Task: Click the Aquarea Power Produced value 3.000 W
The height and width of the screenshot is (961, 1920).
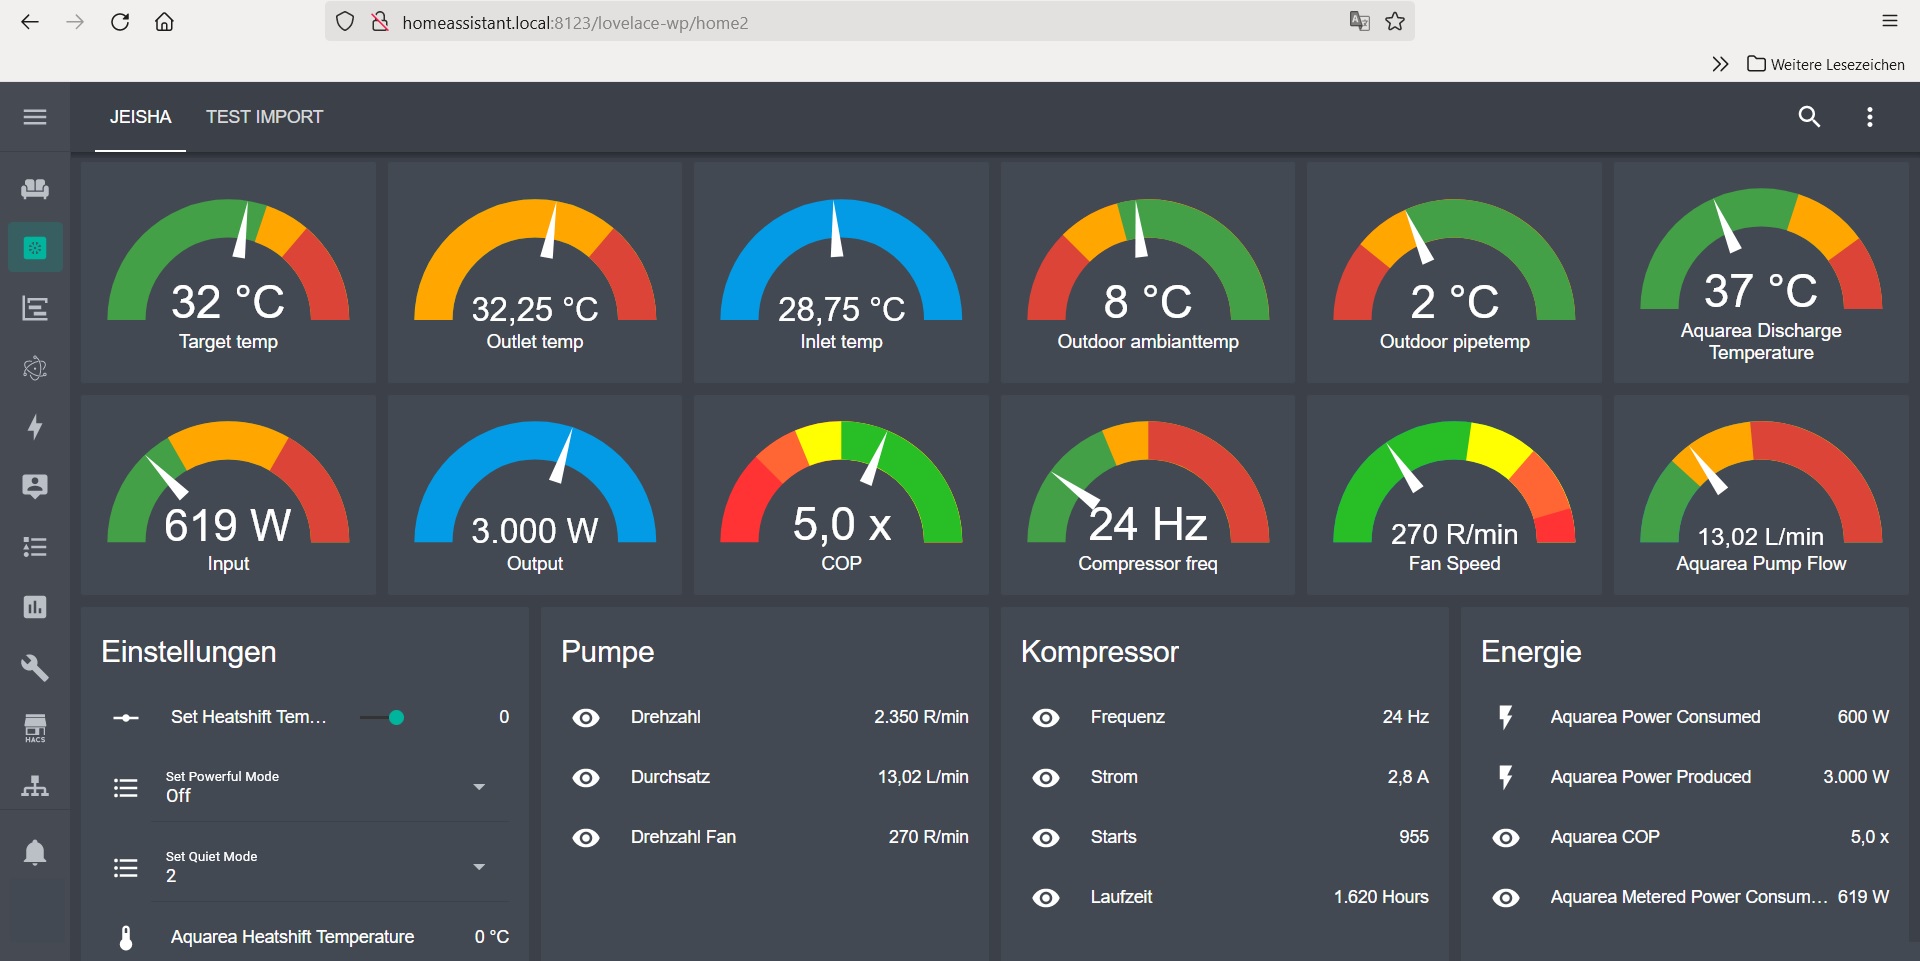Action: pos(1856,777)
